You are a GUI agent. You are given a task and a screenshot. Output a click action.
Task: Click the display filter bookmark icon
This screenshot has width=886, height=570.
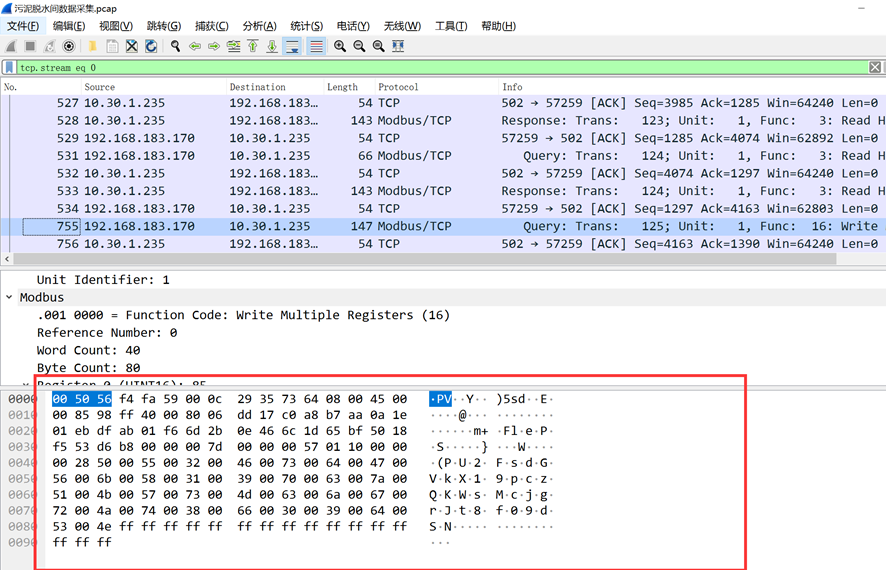(10, 68)
